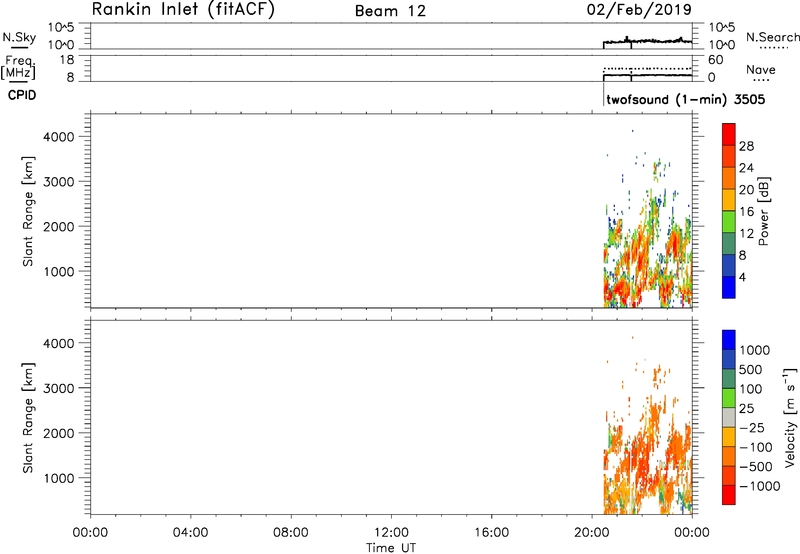Click the '12:00' time axis tick label

point(391,533)
